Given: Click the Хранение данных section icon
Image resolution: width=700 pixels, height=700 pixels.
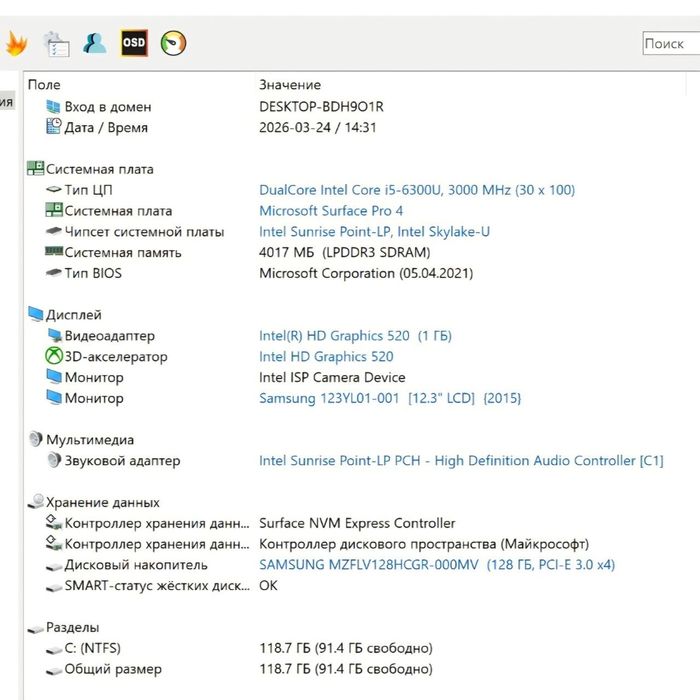Looking at the screenshot, I should pos(35,501).
